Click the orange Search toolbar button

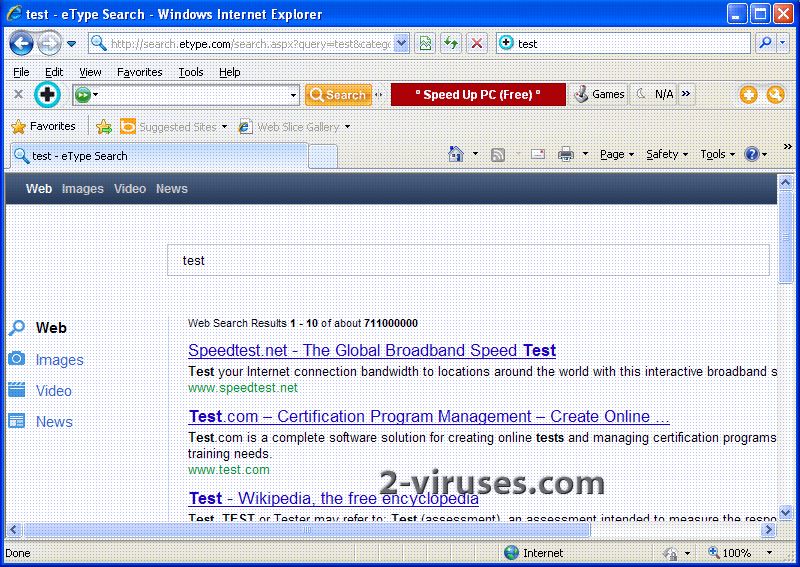tap(338, 95)
